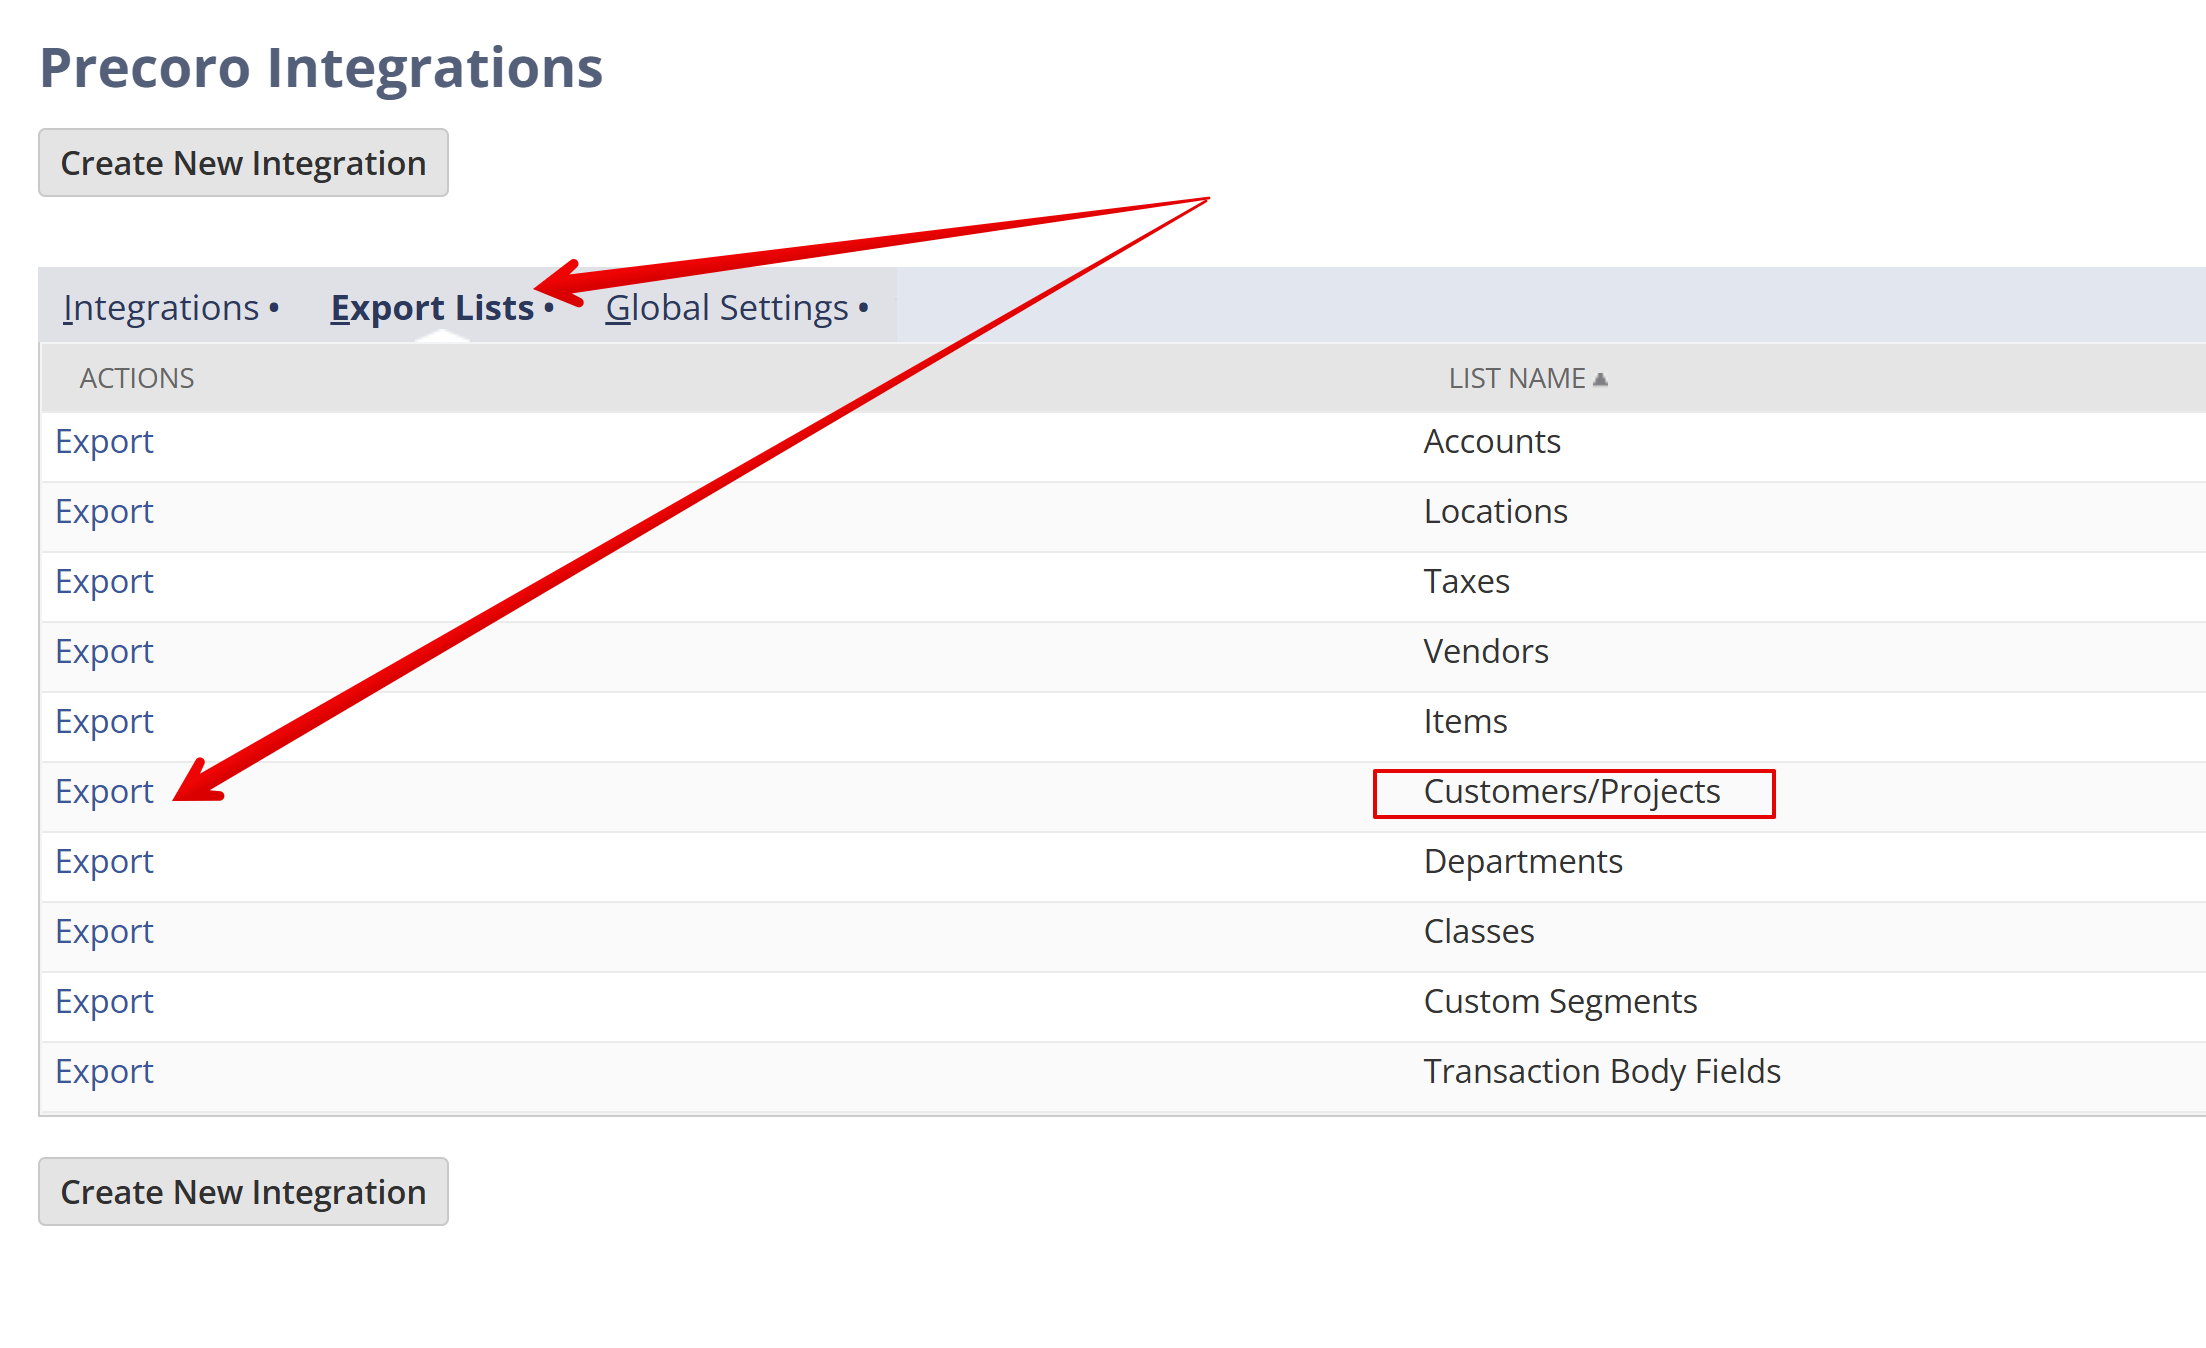Export the Custom Segments list
This screenshot has height=1348, width=2206.
104,1002
